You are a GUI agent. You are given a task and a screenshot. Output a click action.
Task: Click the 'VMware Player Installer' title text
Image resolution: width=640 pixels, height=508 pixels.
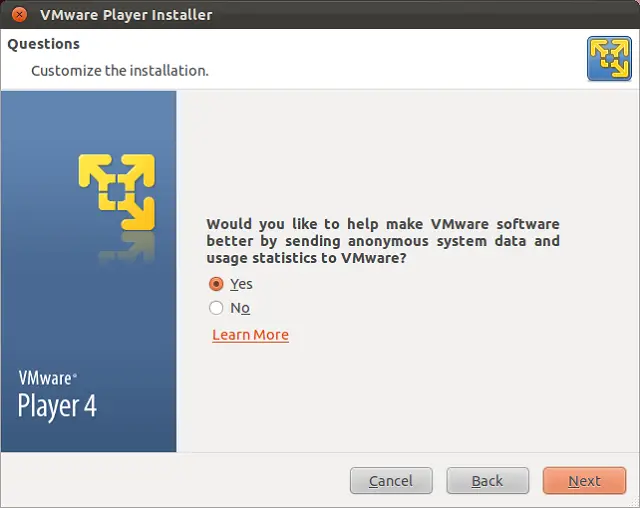(x=126, y=15)
